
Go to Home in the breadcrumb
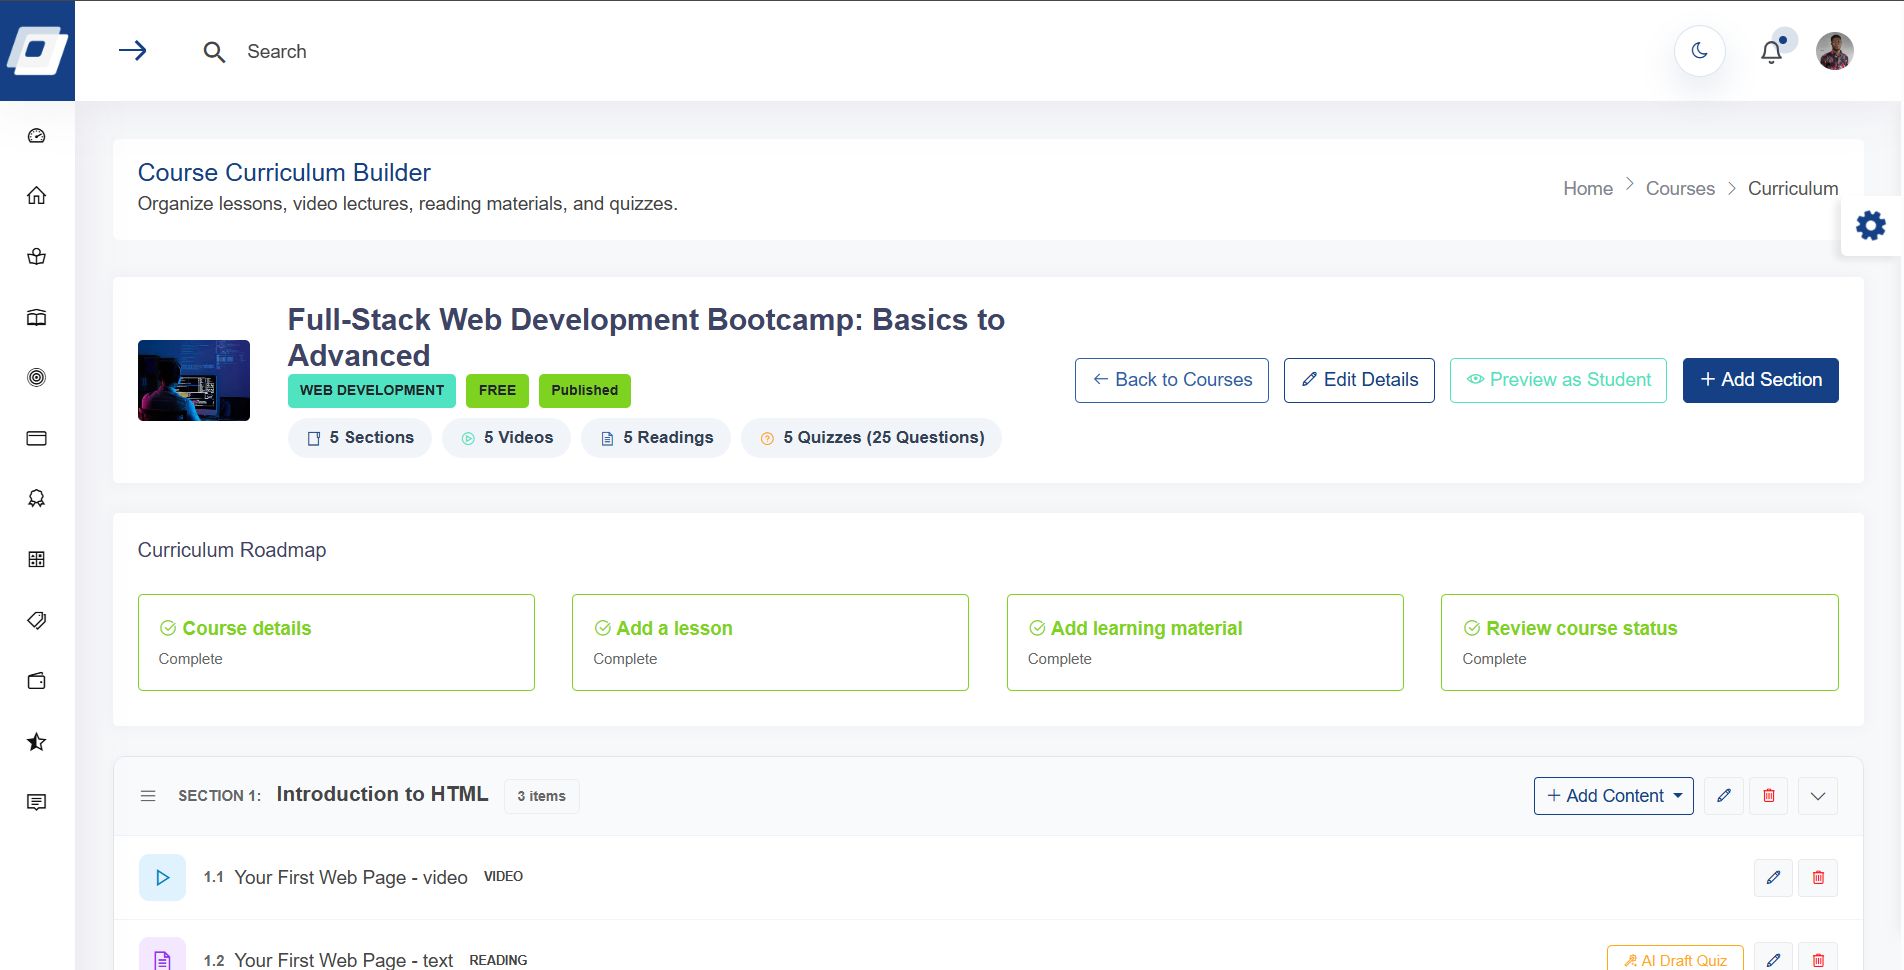pyautogui.click(x=1588, y=188)
